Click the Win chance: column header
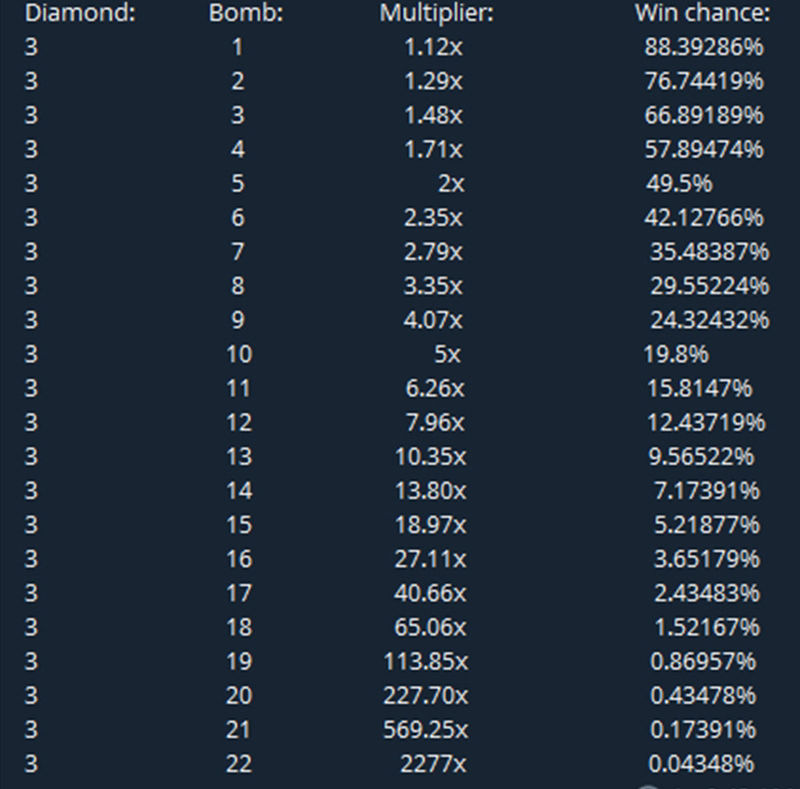 tap(703, 13)
